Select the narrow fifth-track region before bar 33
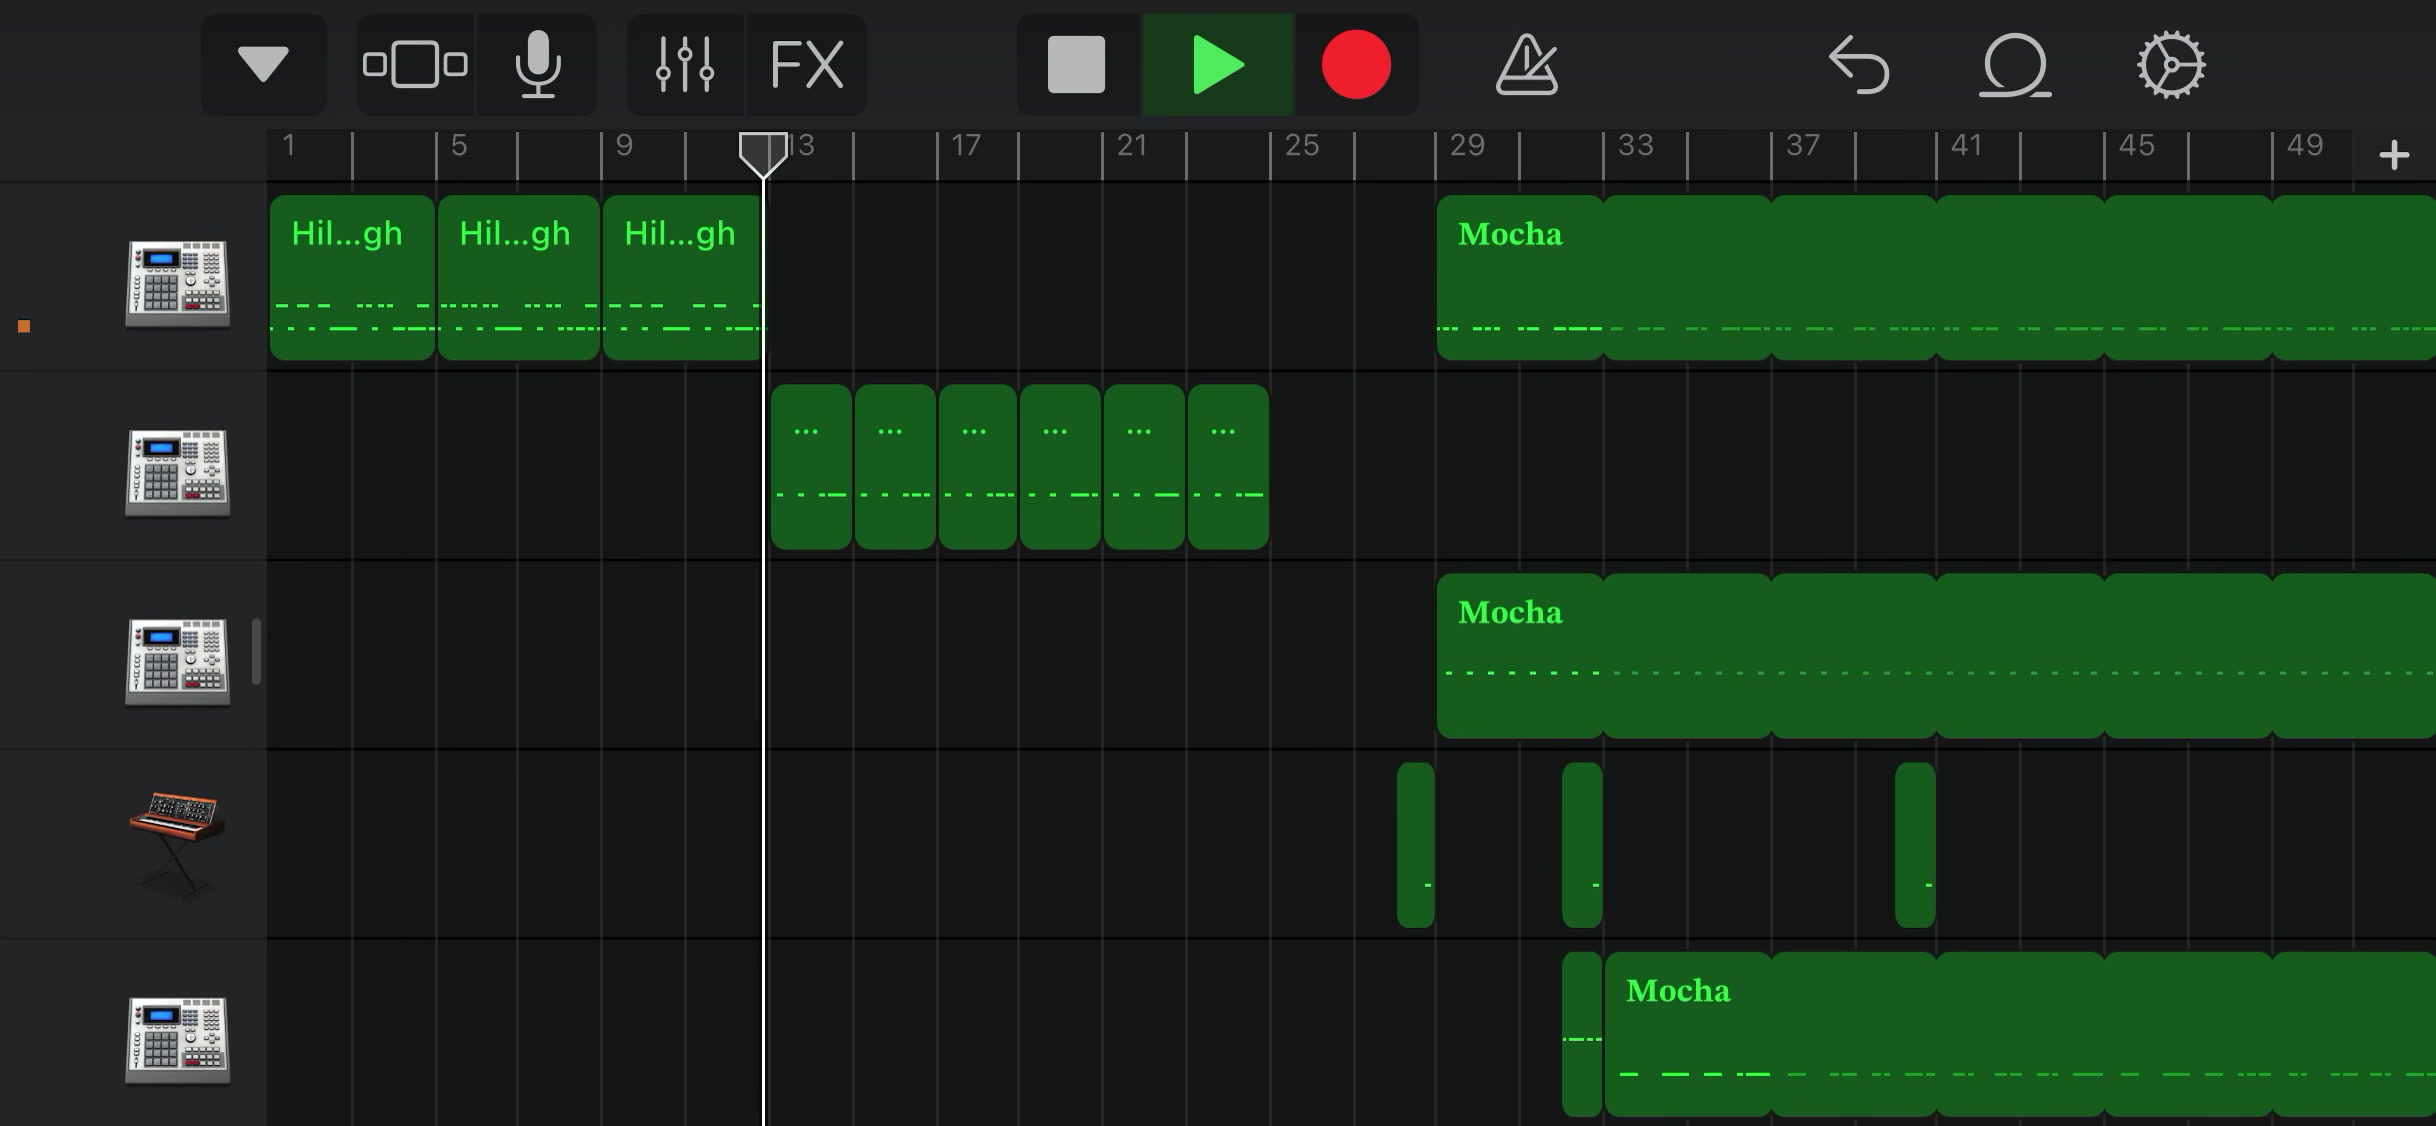 point(1582,1034)
